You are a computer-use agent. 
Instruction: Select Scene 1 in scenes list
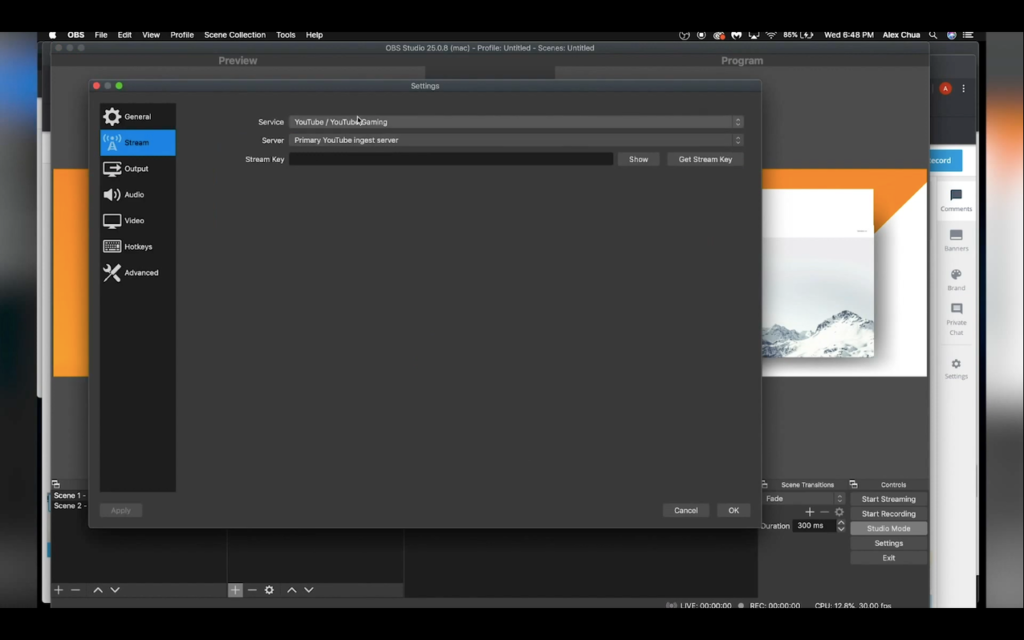[x=69, y=496]
